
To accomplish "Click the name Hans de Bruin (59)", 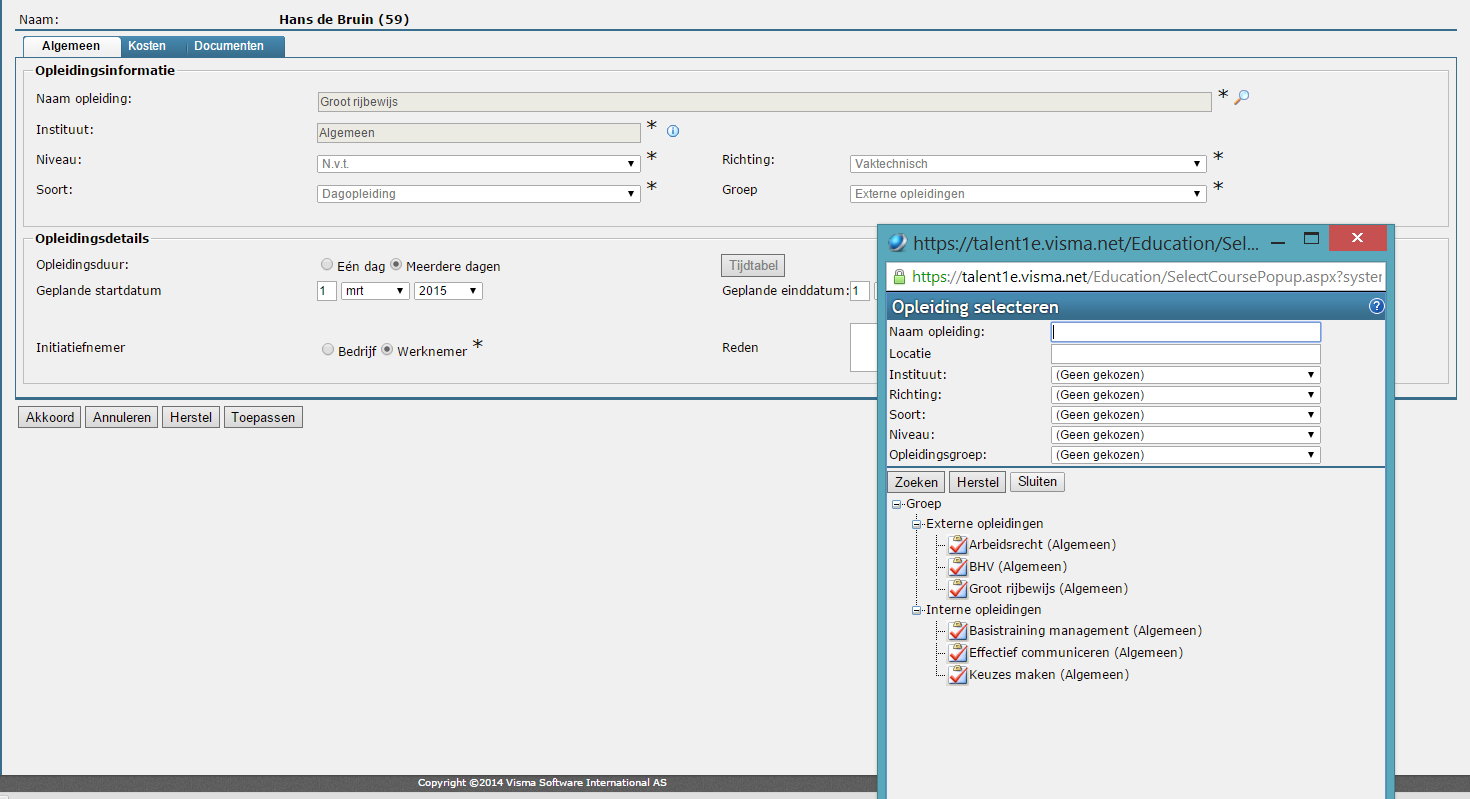I will pyautogui.click(x=344, y=19).
